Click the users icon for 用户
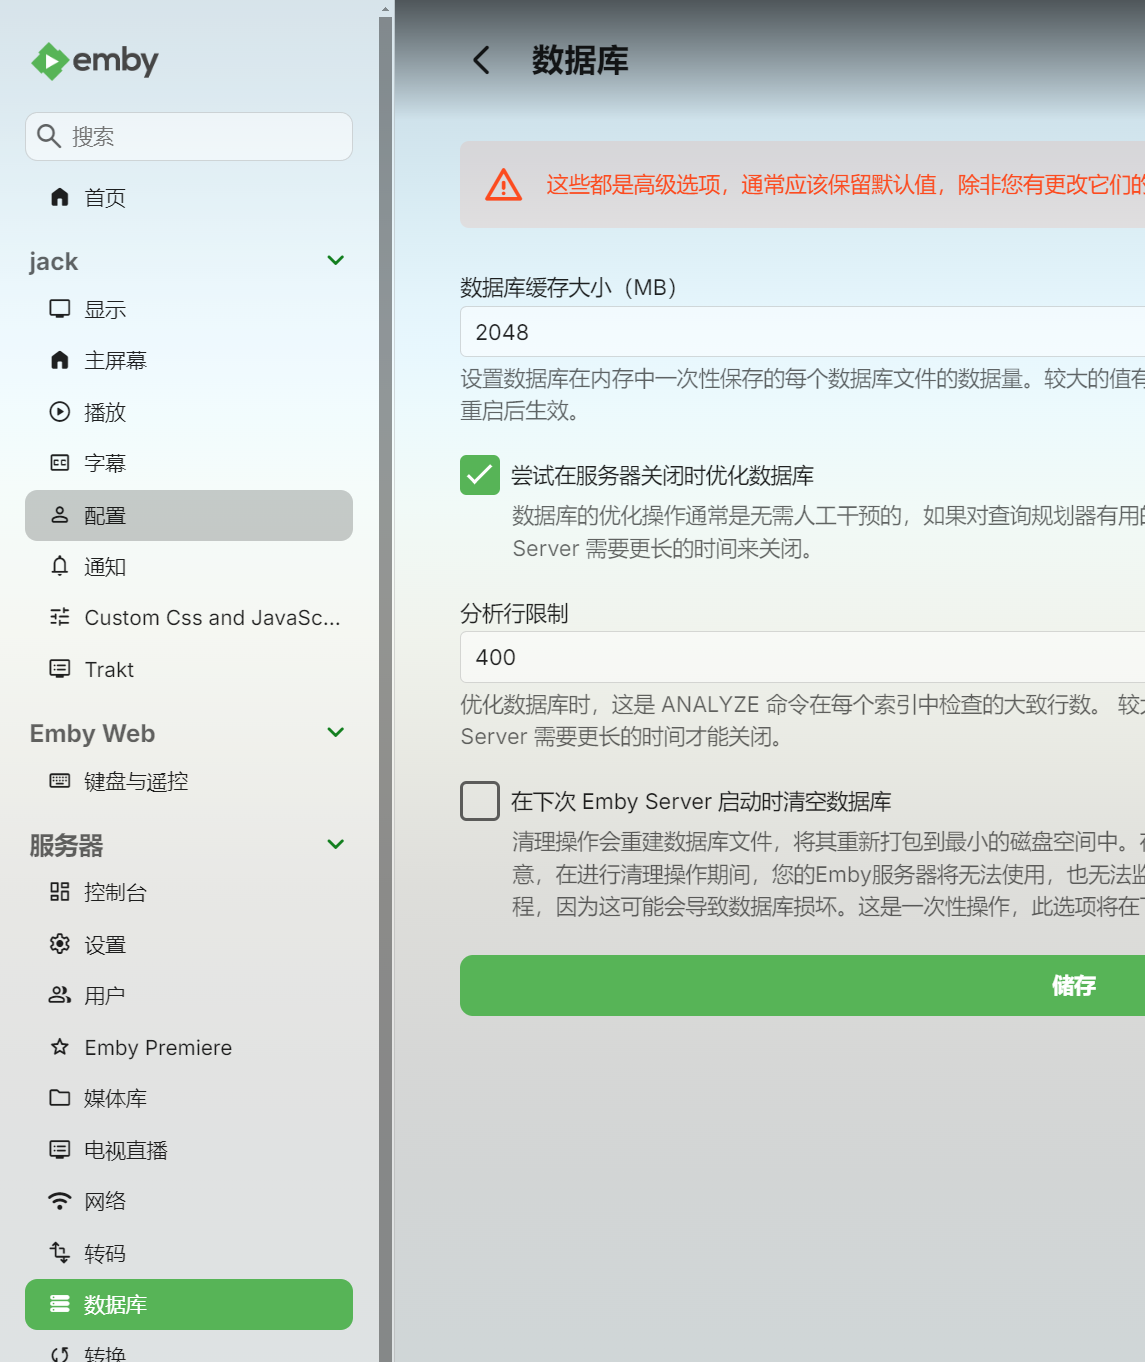The height and width of the screenshot is (1362, 1145). click(x=60, y=995)
